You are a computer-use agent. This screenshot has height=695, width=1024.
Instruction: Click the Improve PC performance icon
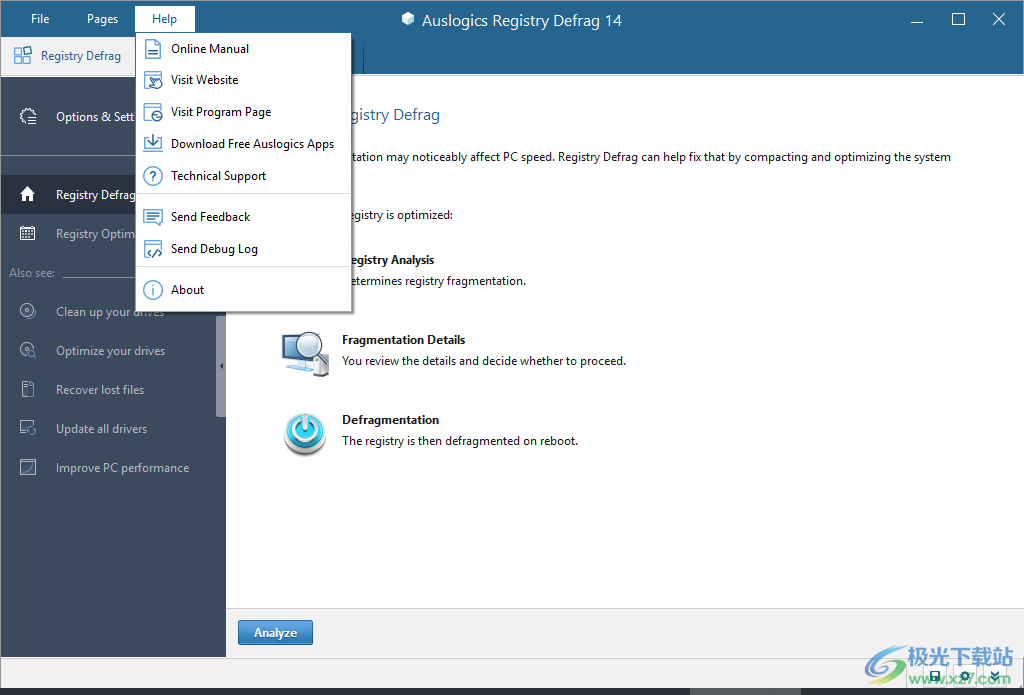[x=27, y=467]
